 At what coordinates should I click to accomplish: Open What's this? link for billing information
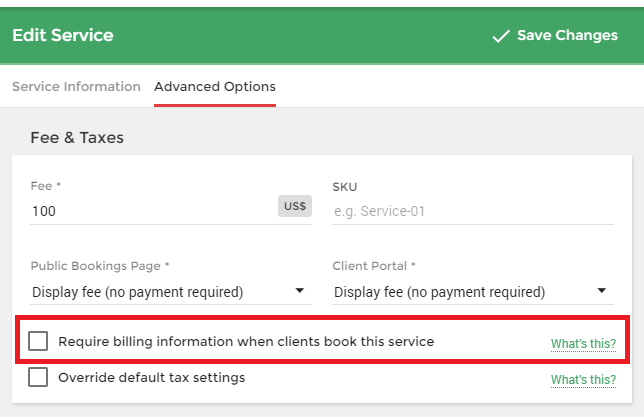coord(583,343)
